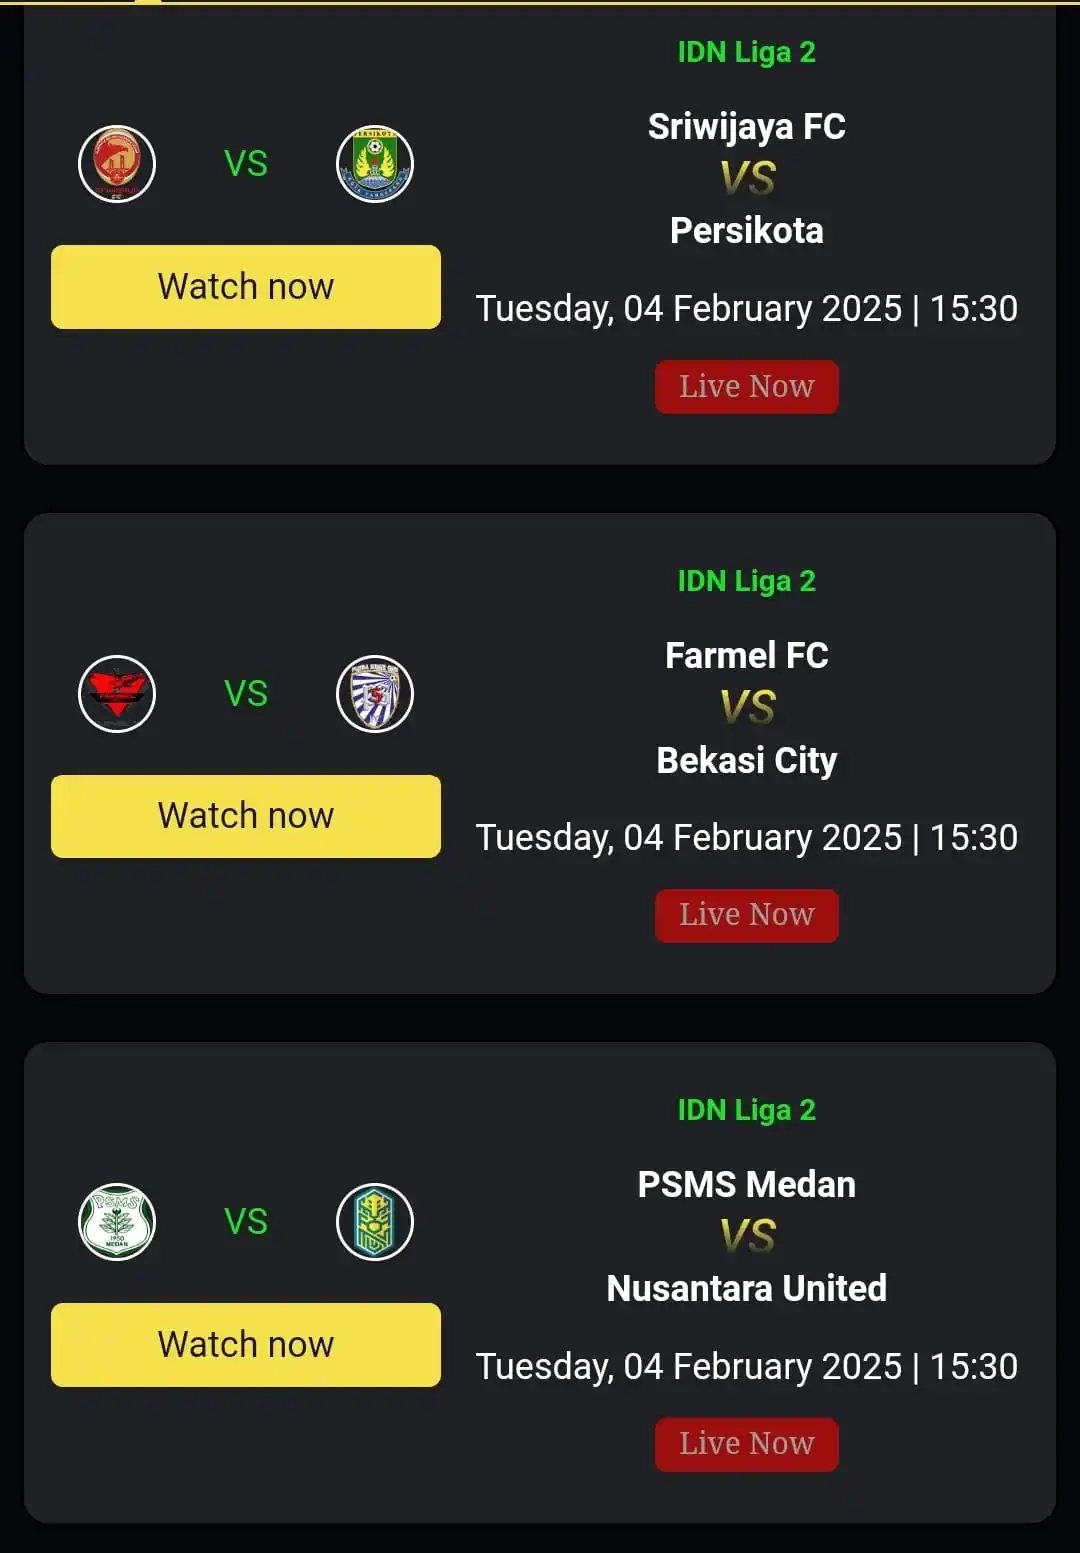The width and height of the screenshot is (1080, 1553).
Task: Tap the Sriwijaya FC club logo
Action: point(117,164)
